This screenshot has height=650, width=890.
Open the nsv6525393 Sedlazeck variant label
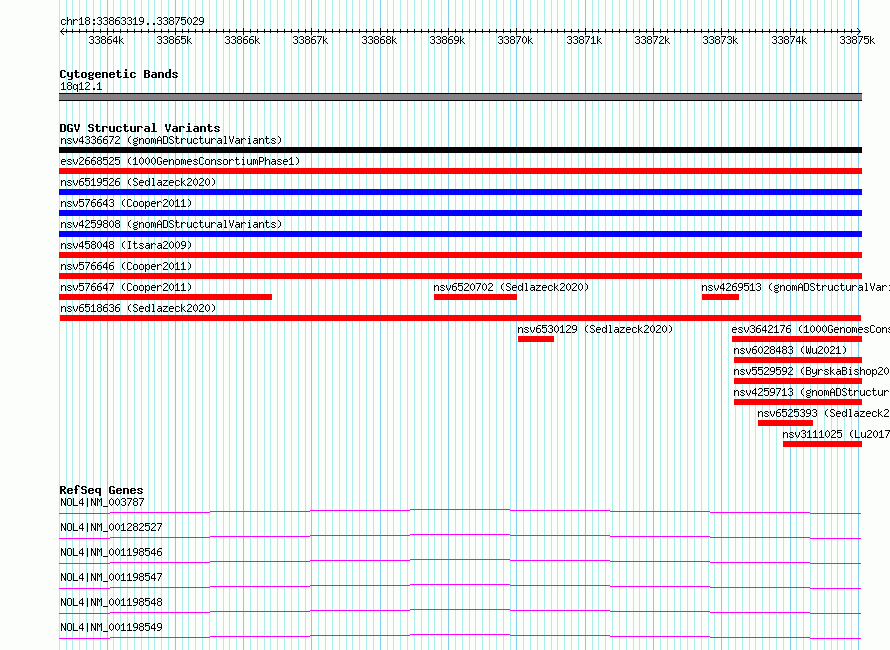(824, 413)
